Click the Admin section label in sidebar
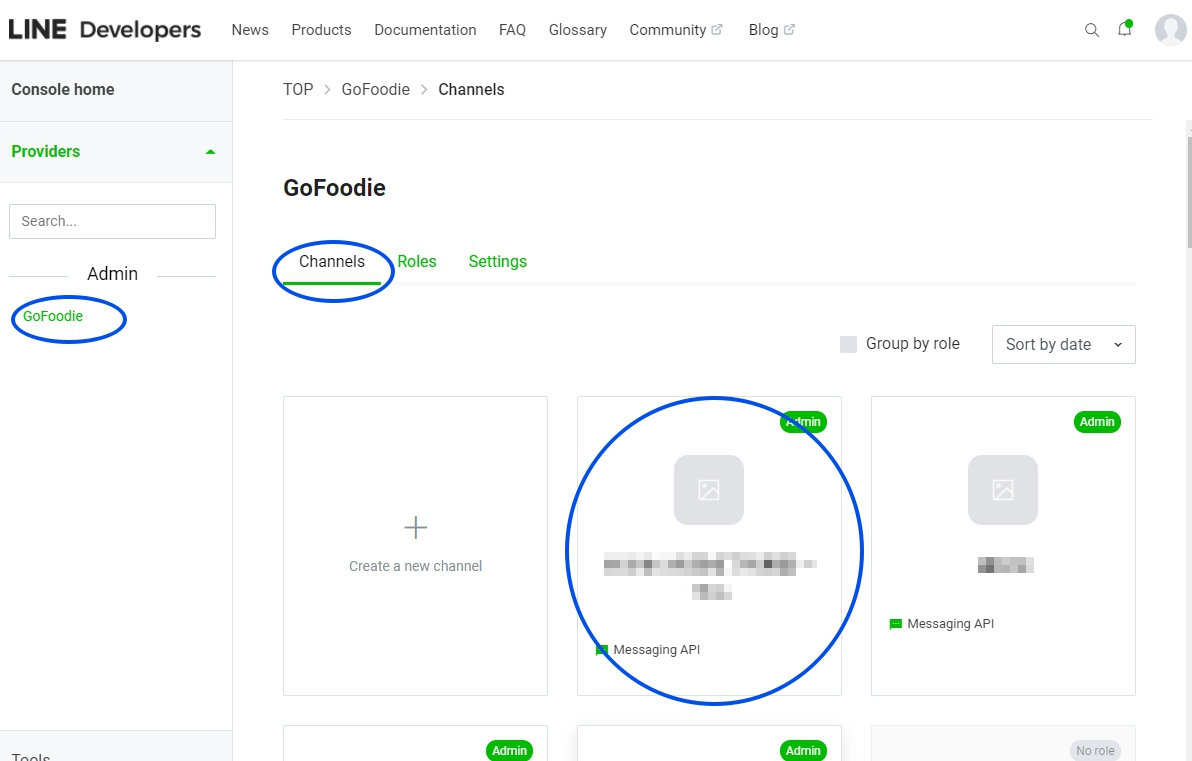Image resolution: width=1192 pixels, height=761 pixels. point(113,274)
